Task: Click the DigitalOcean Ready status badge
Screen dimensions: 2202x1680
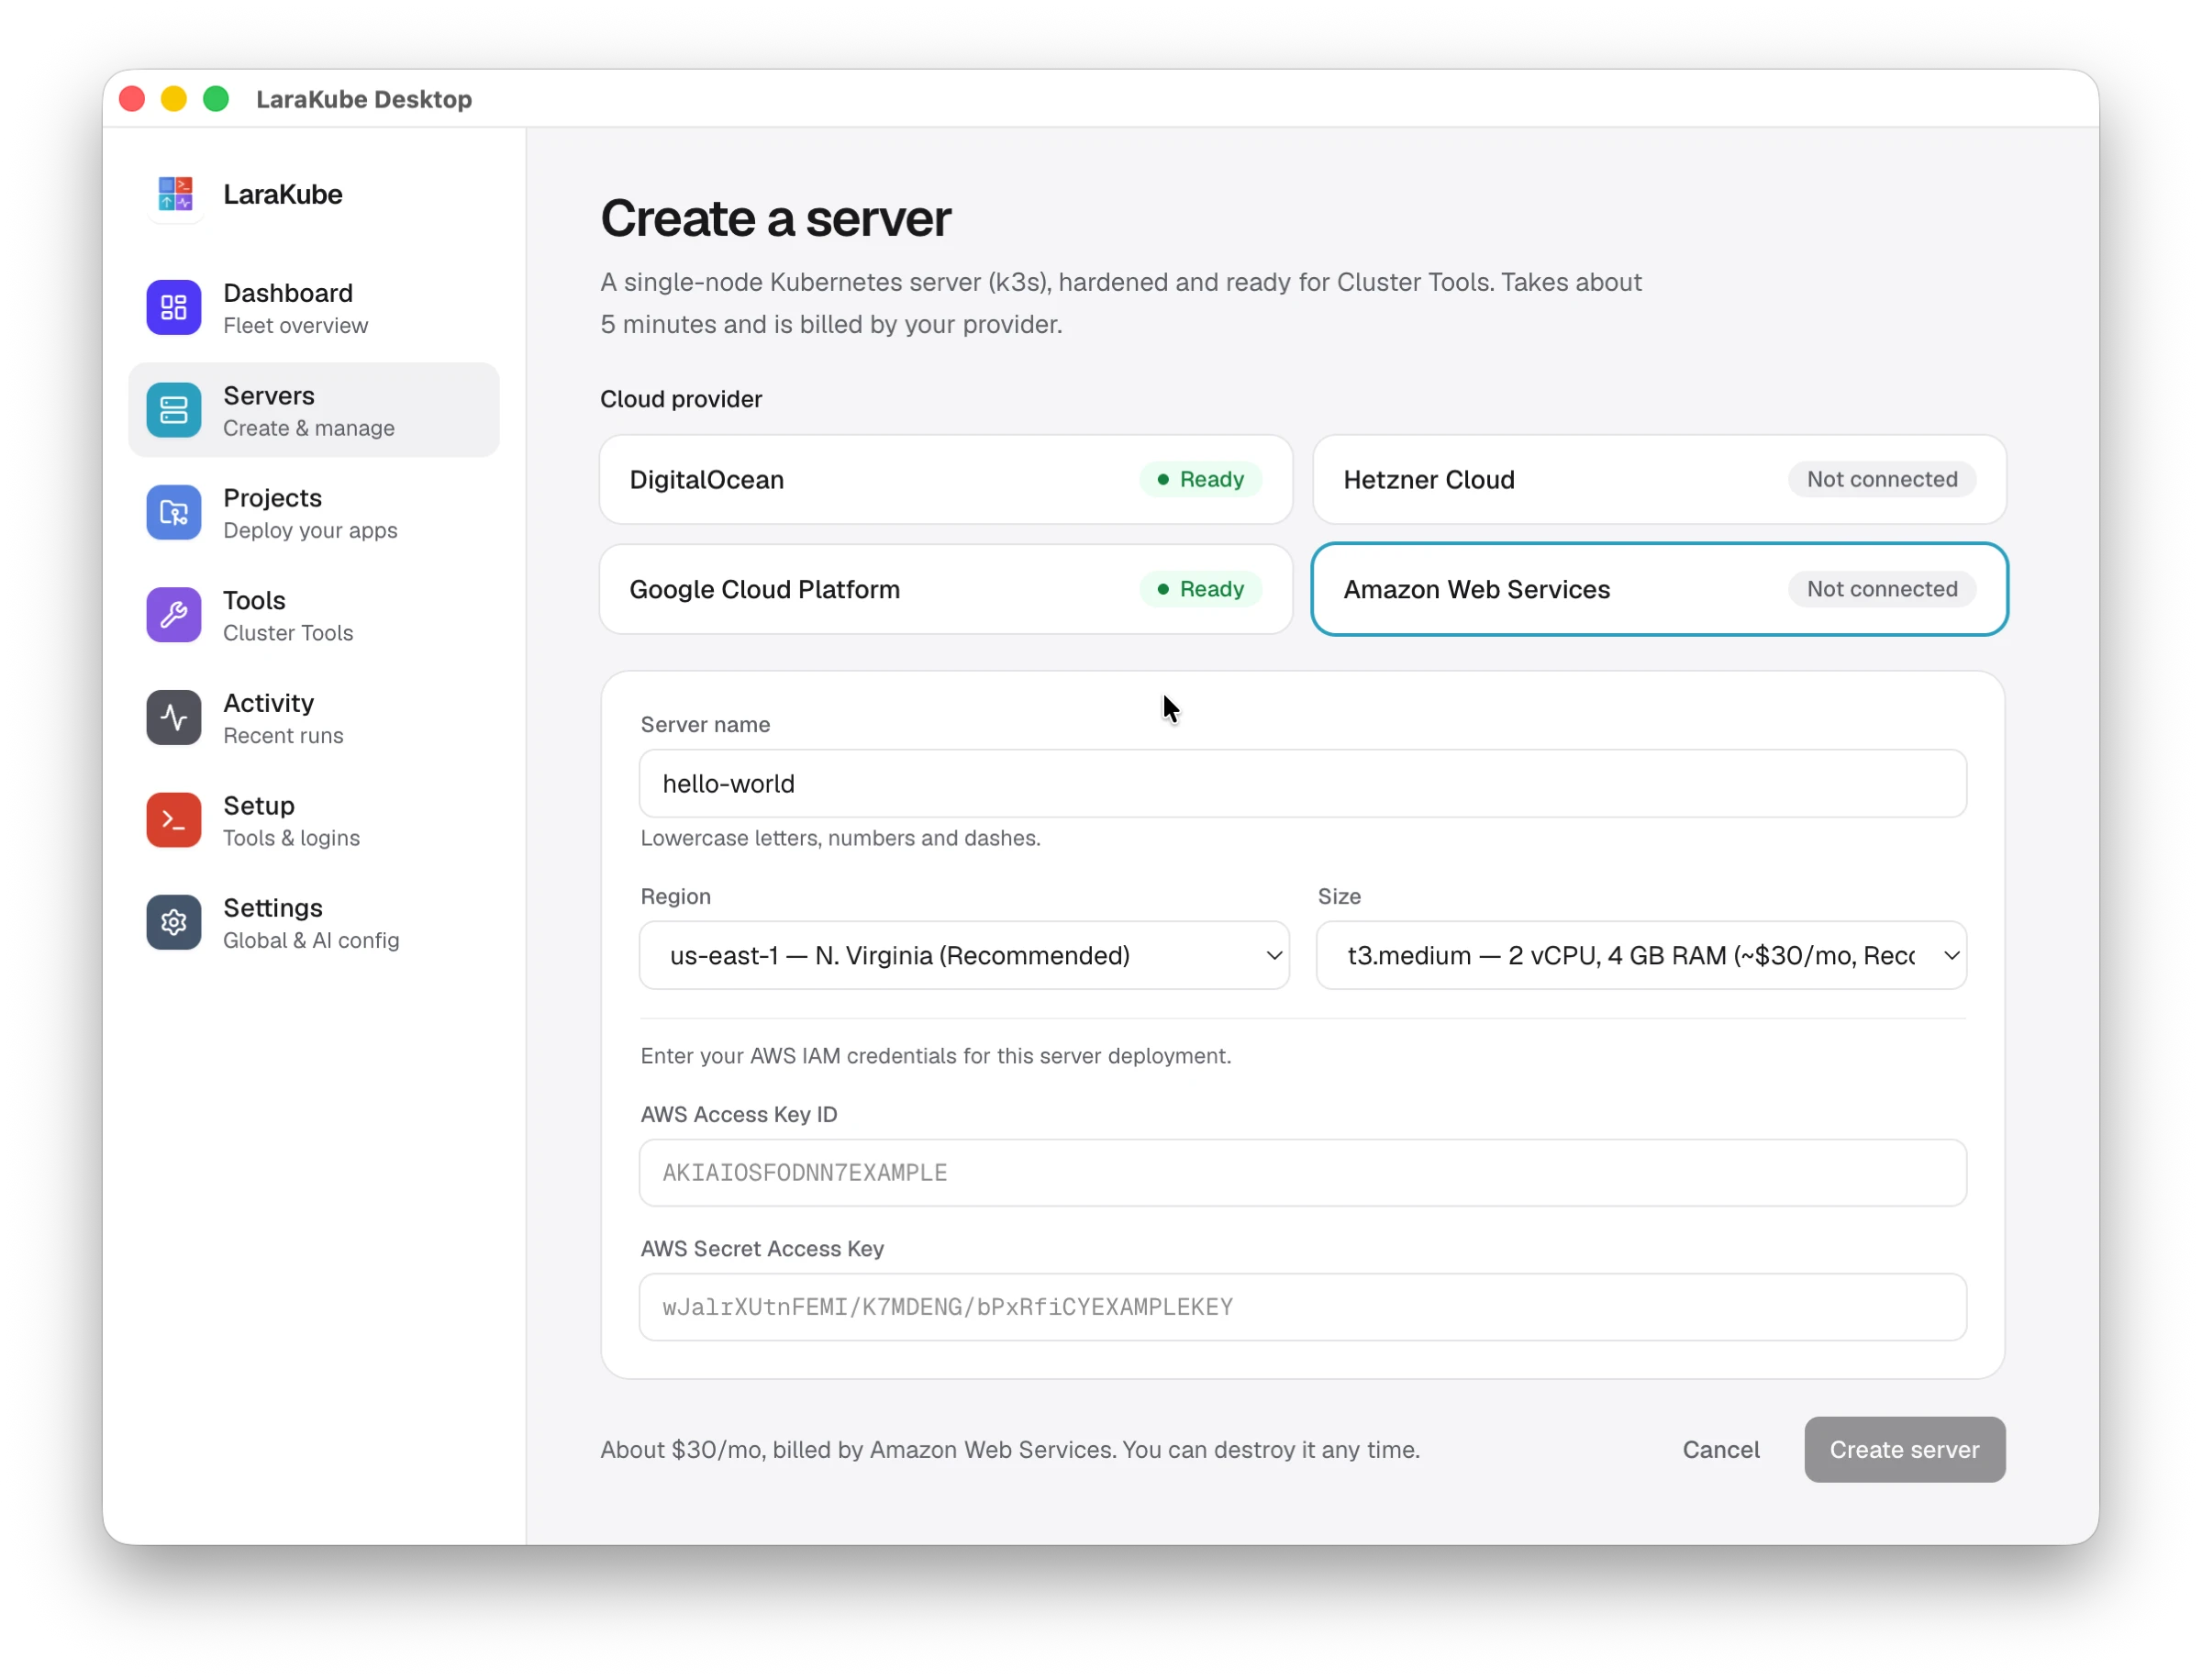Action: [x=1200, y=480]
